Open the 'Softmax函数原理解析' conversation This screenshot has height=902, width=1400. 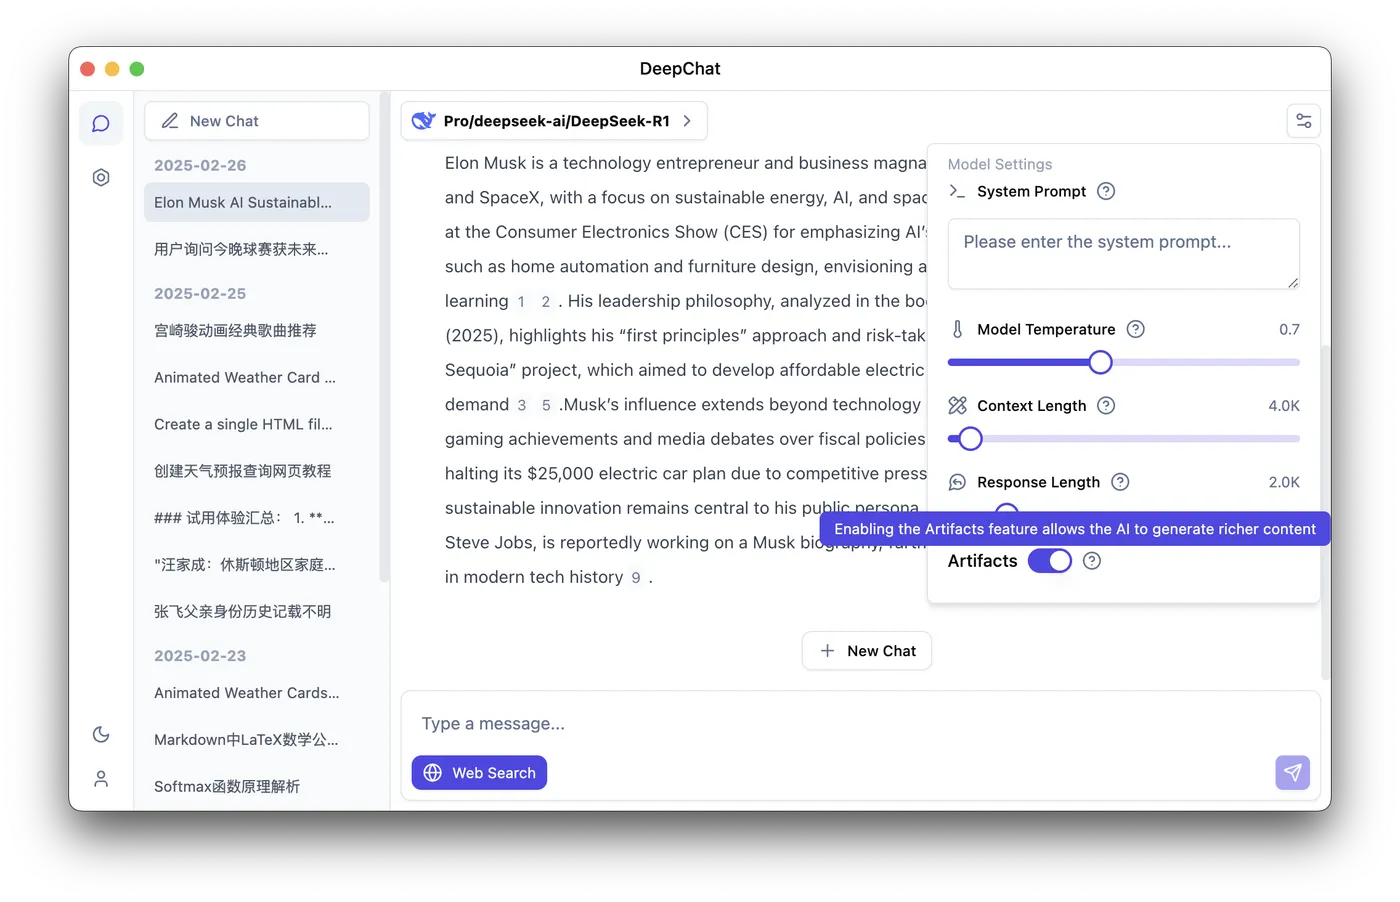(x=257, y=787)
